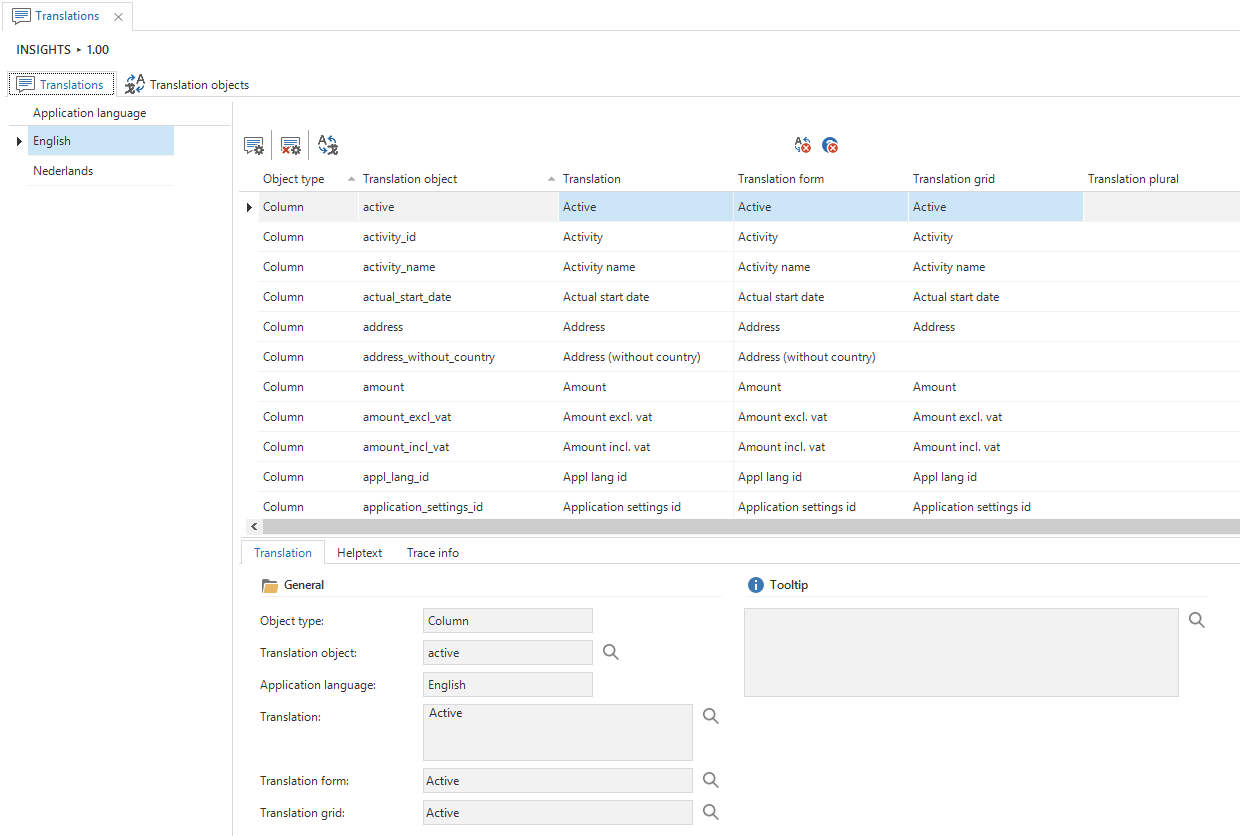
Task: Select Nederlands application language
Action: click(x=63, y=171)
